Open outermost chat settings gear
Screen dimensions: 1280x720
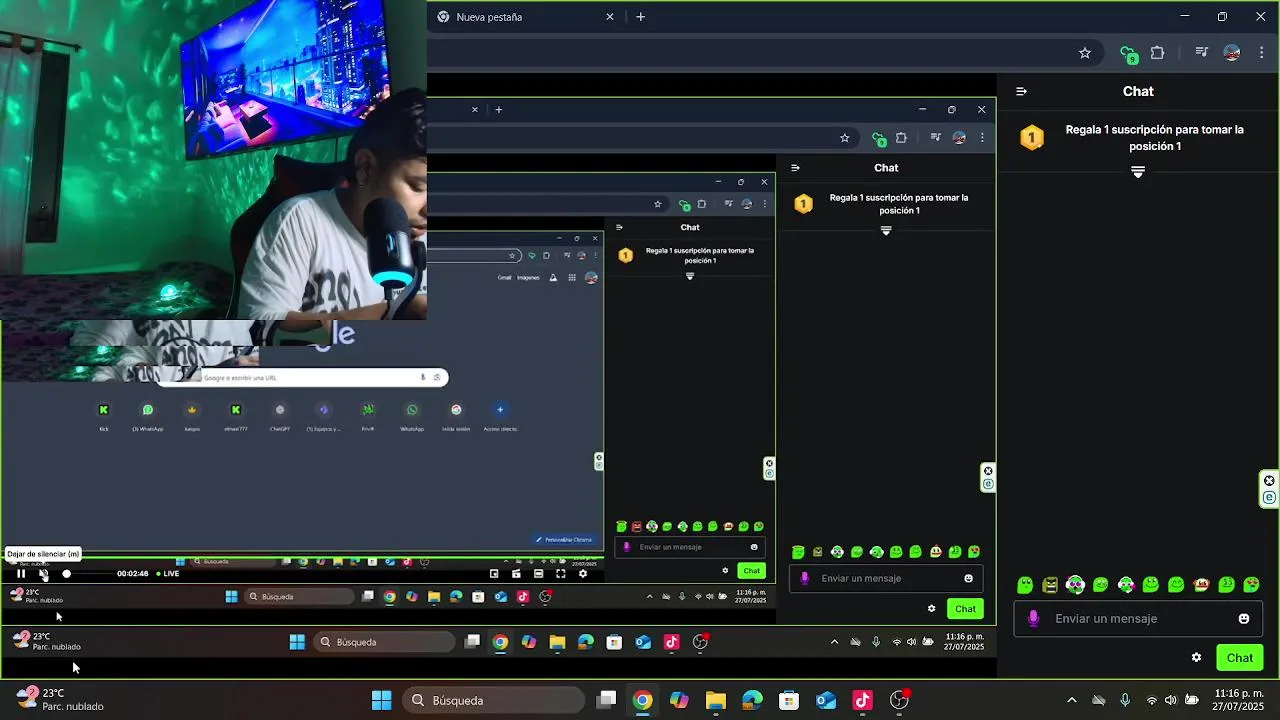pos(1196,658)
